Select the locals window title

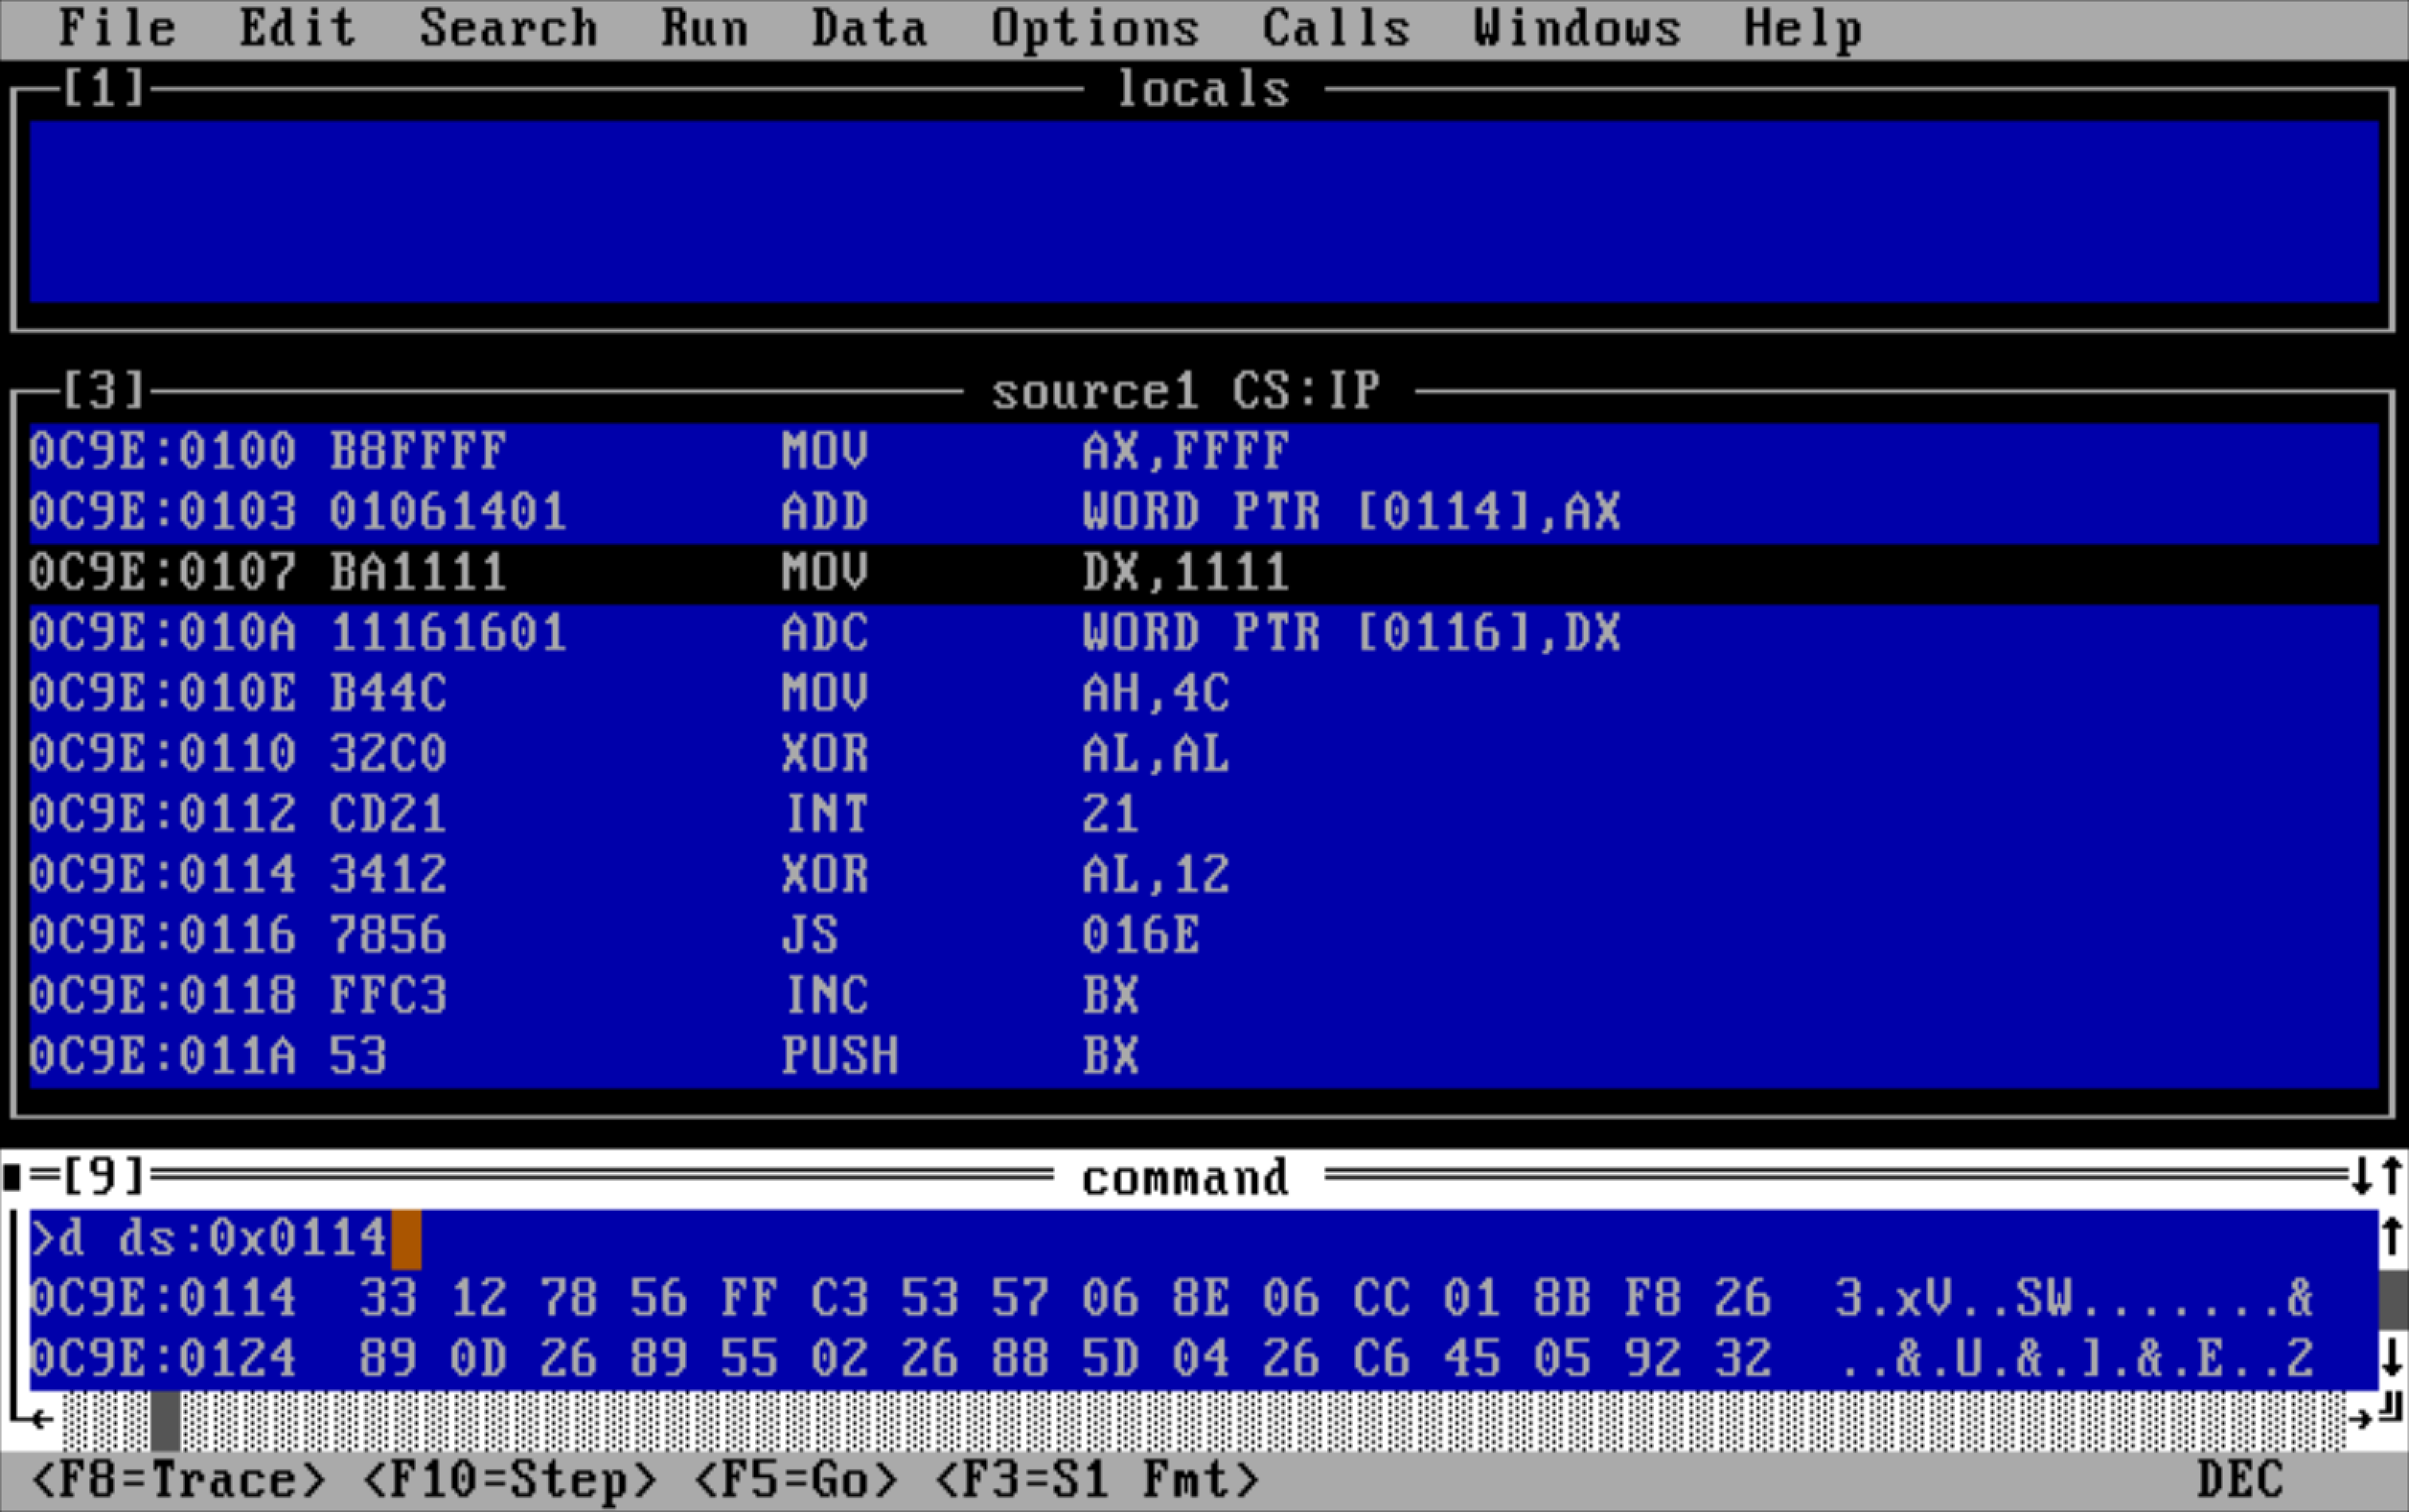tap(1203, 90)
